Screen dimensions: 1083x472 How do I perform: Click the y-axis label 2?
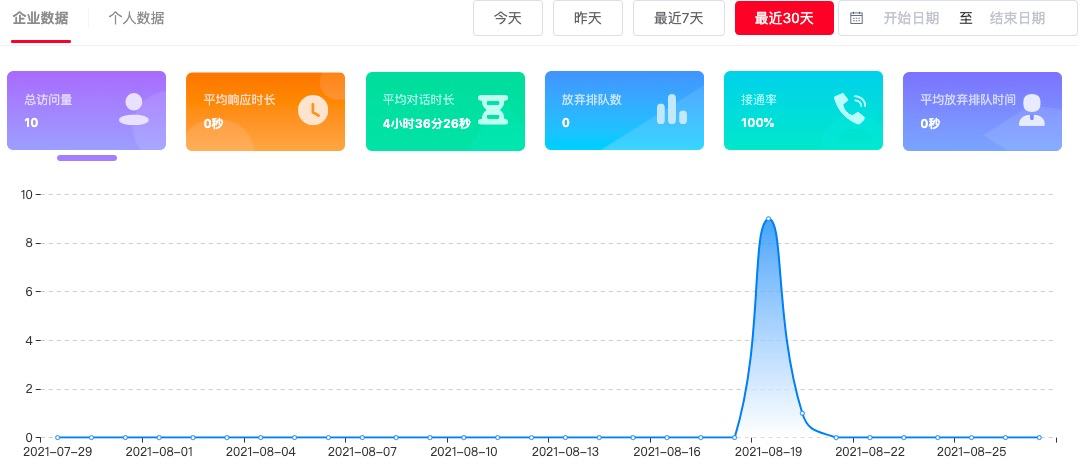(x=30, y=389)
